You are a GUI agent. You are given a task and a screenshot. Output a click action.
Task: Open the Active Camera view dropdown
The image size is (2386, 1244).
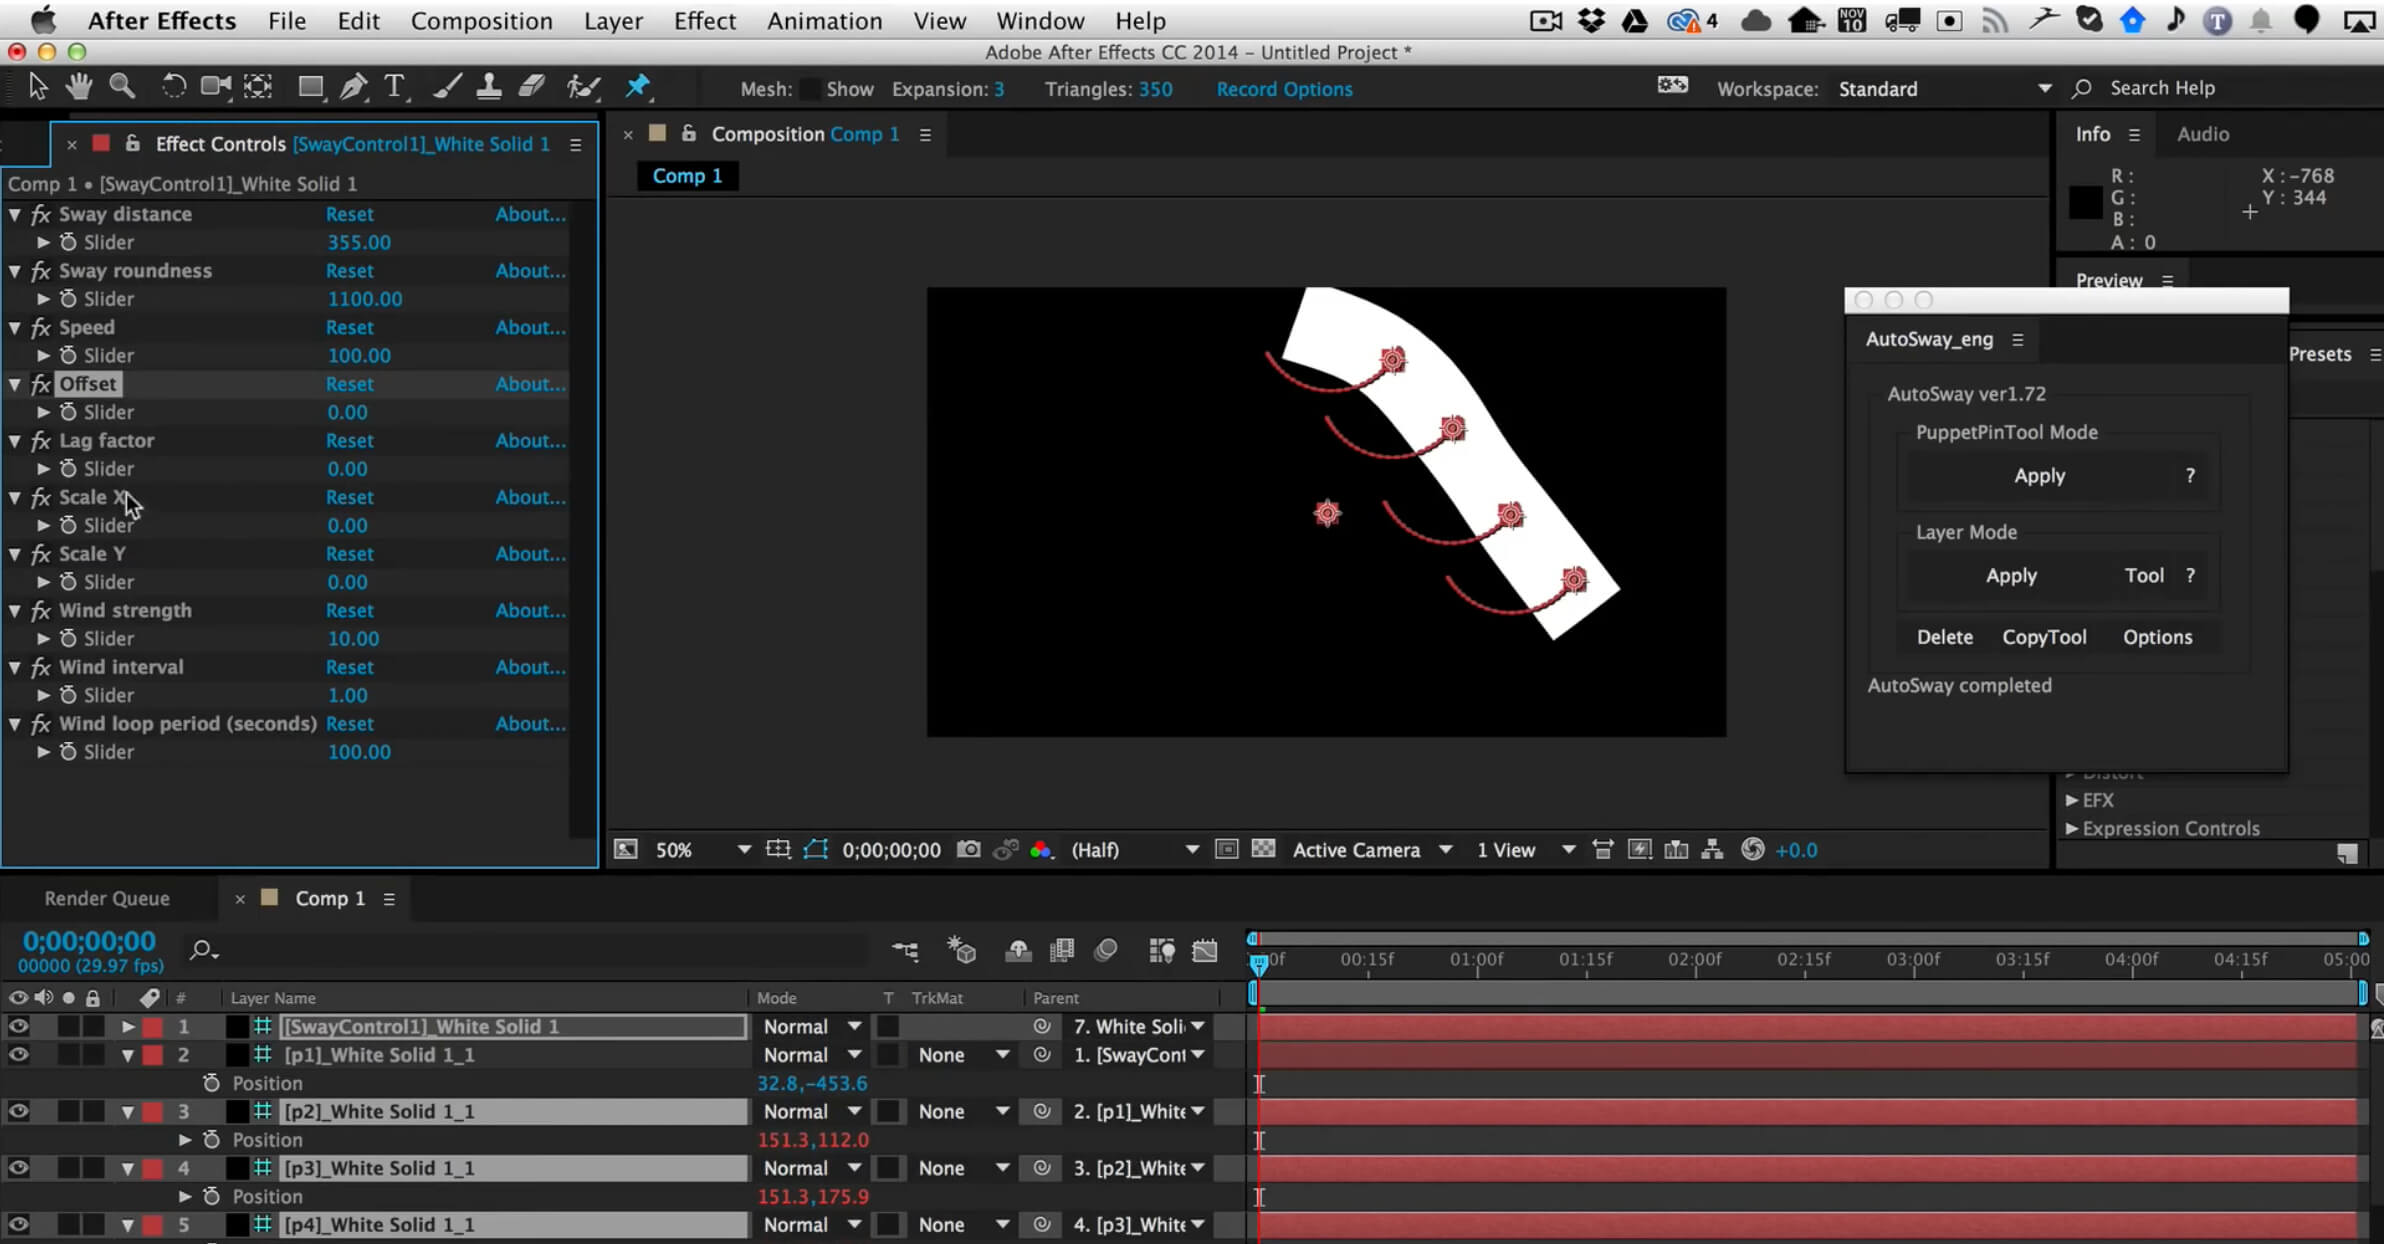1372,850
